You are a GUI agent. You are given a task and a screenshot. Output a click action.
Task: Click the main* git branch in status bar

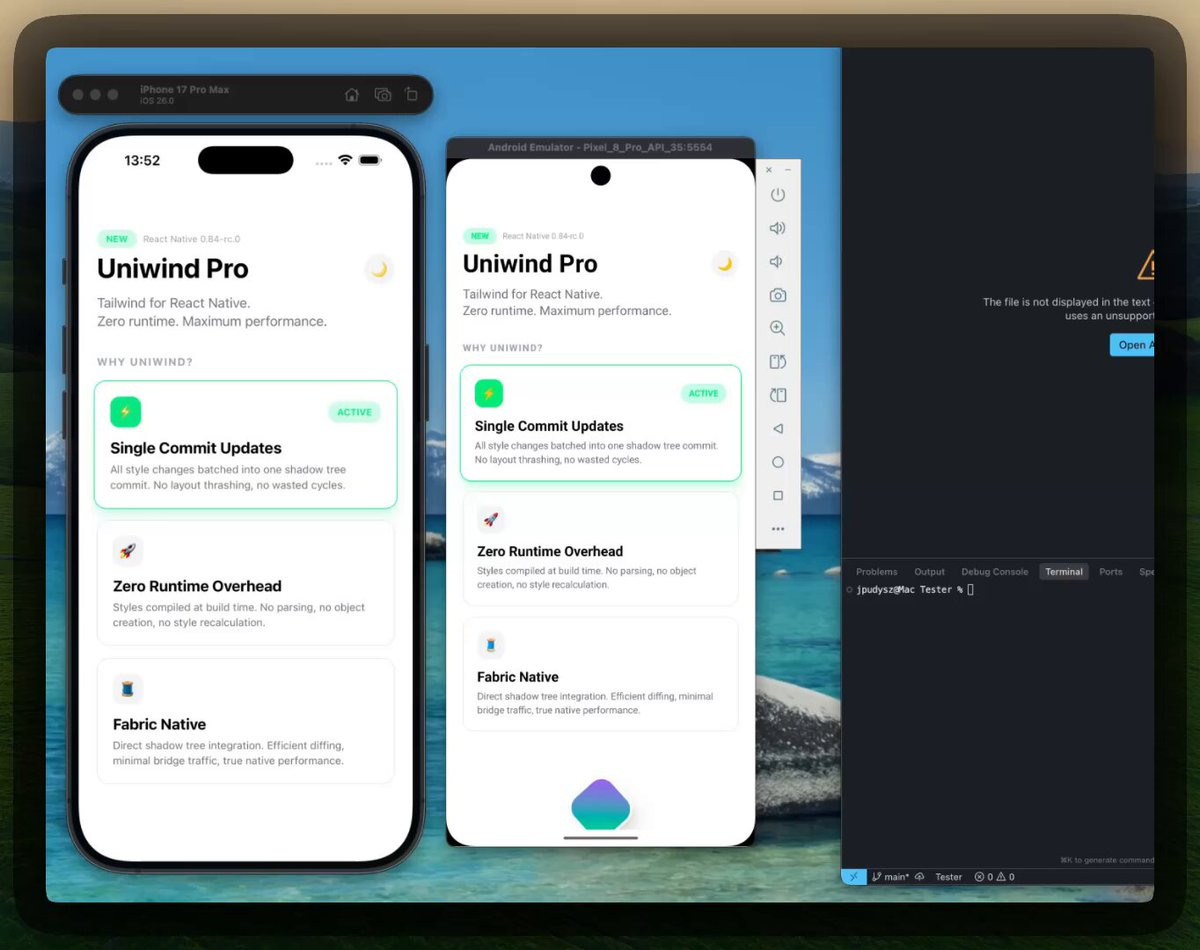pos(891,877)
